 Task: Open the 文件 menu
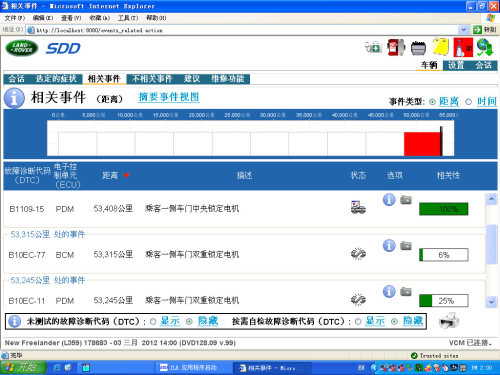coord(14,18)
